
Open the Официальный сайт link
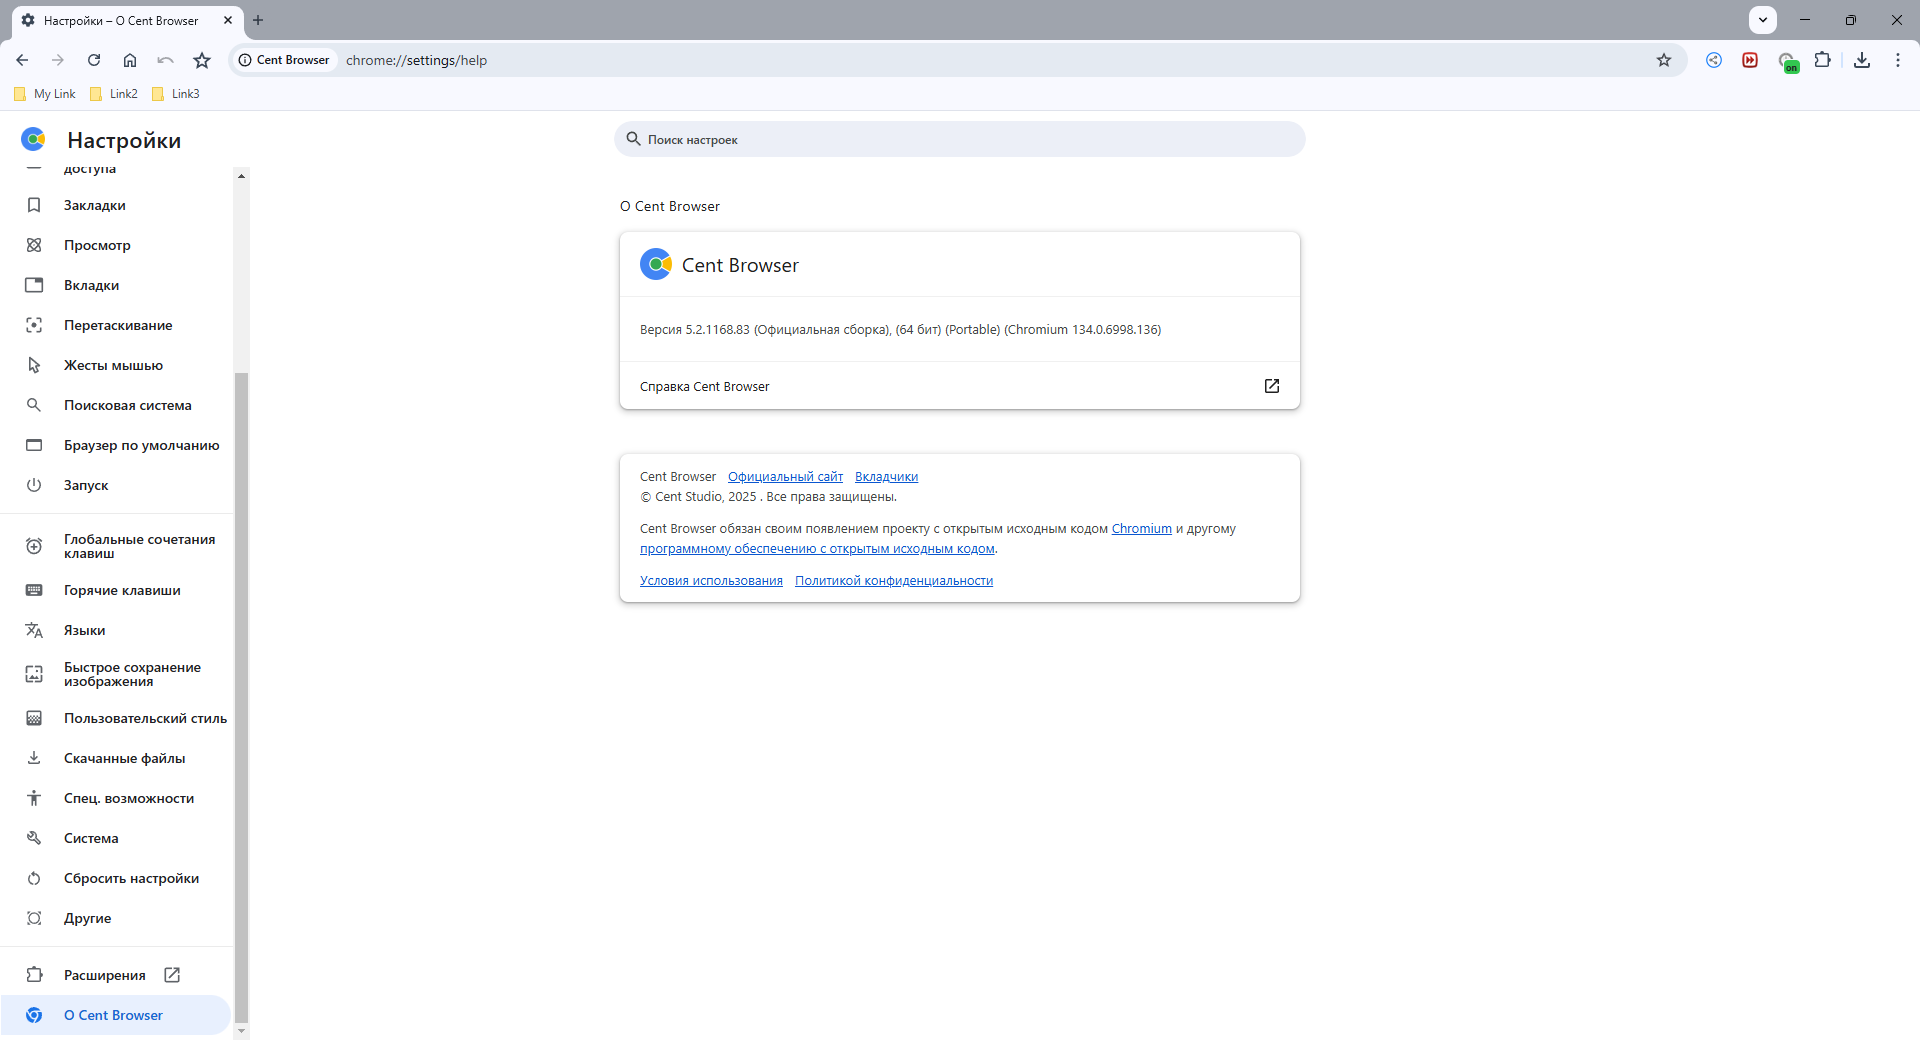[x=785, y=477]
